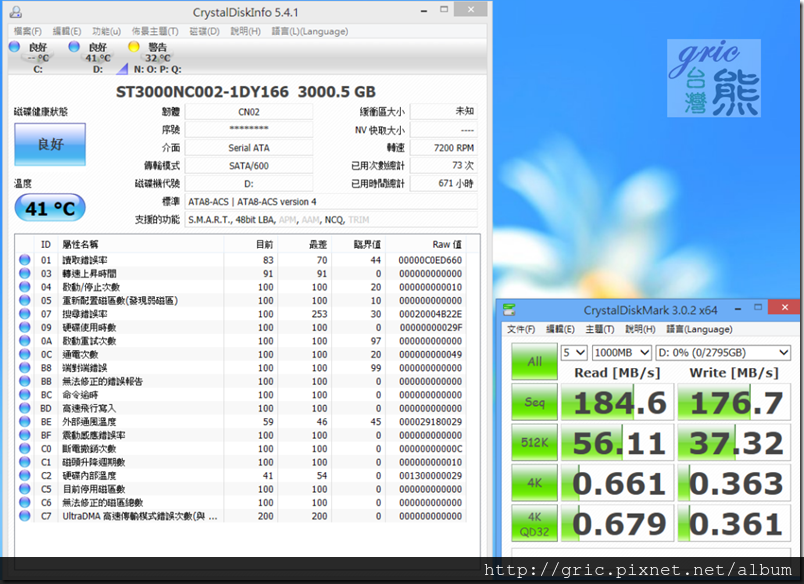The width and height of the screenshot is (804, 584).
Task: Click the 4K QD32 read result 0.679
Action: tap(617, 523)
